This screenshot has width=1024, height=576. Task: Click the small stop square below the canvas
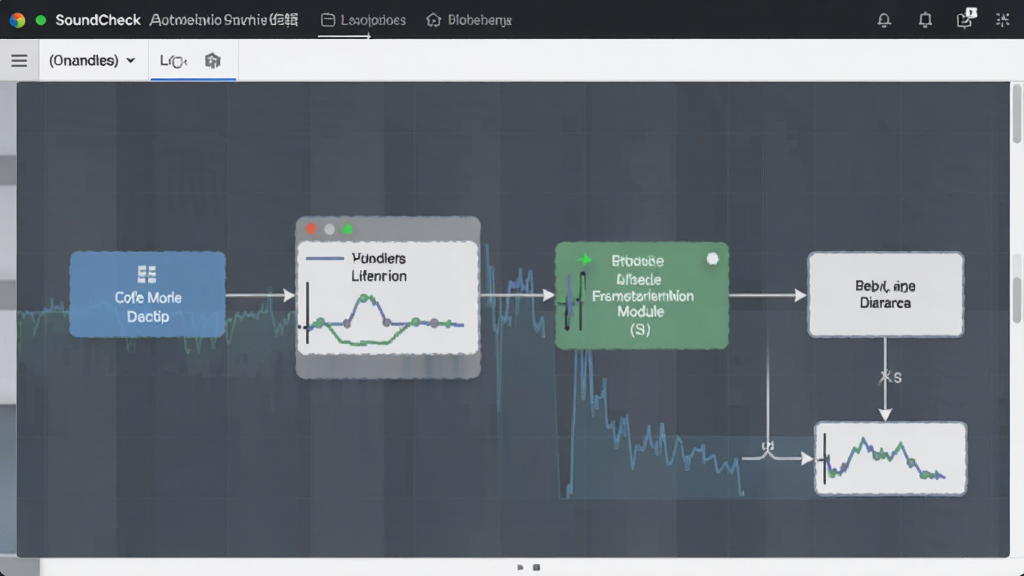(x=536, y=568)
